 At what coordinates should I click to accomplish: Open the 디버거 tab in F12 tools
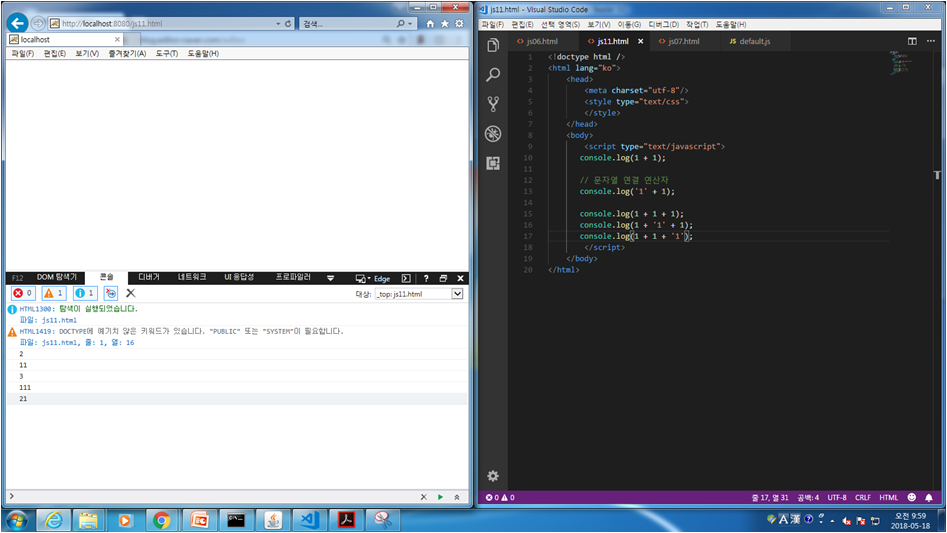[149, 277]
